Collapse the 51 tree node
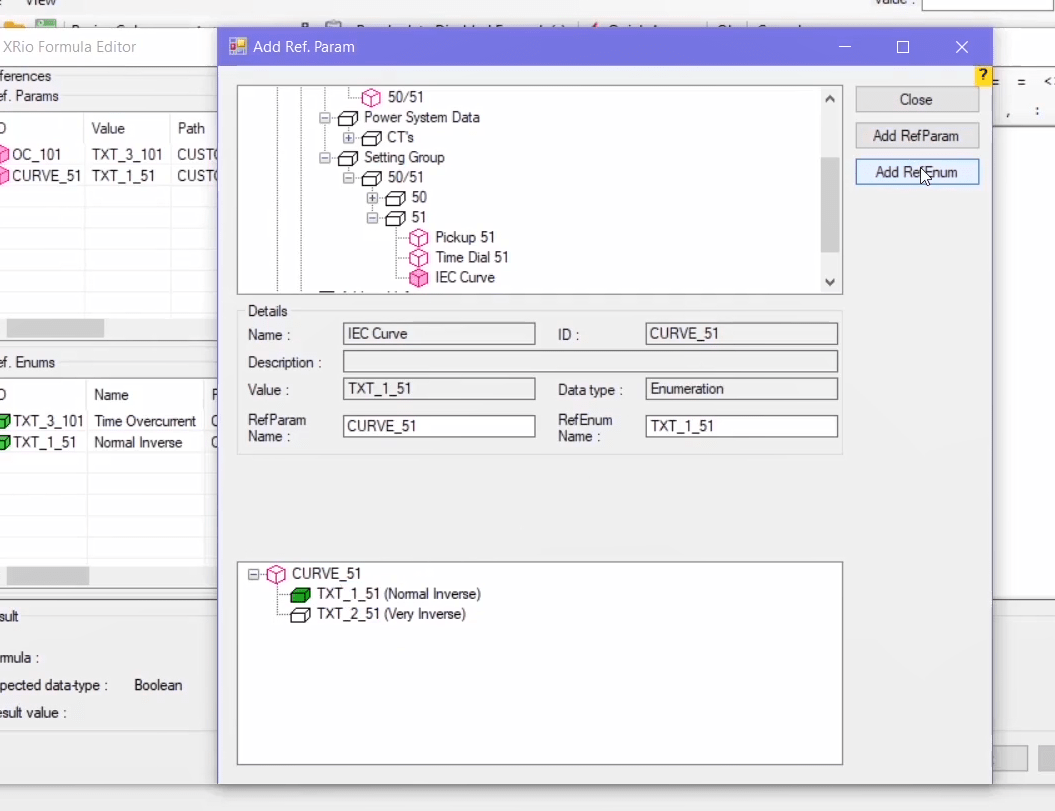Viewport: 1055px width, 811px height. (x=372, y=218)
